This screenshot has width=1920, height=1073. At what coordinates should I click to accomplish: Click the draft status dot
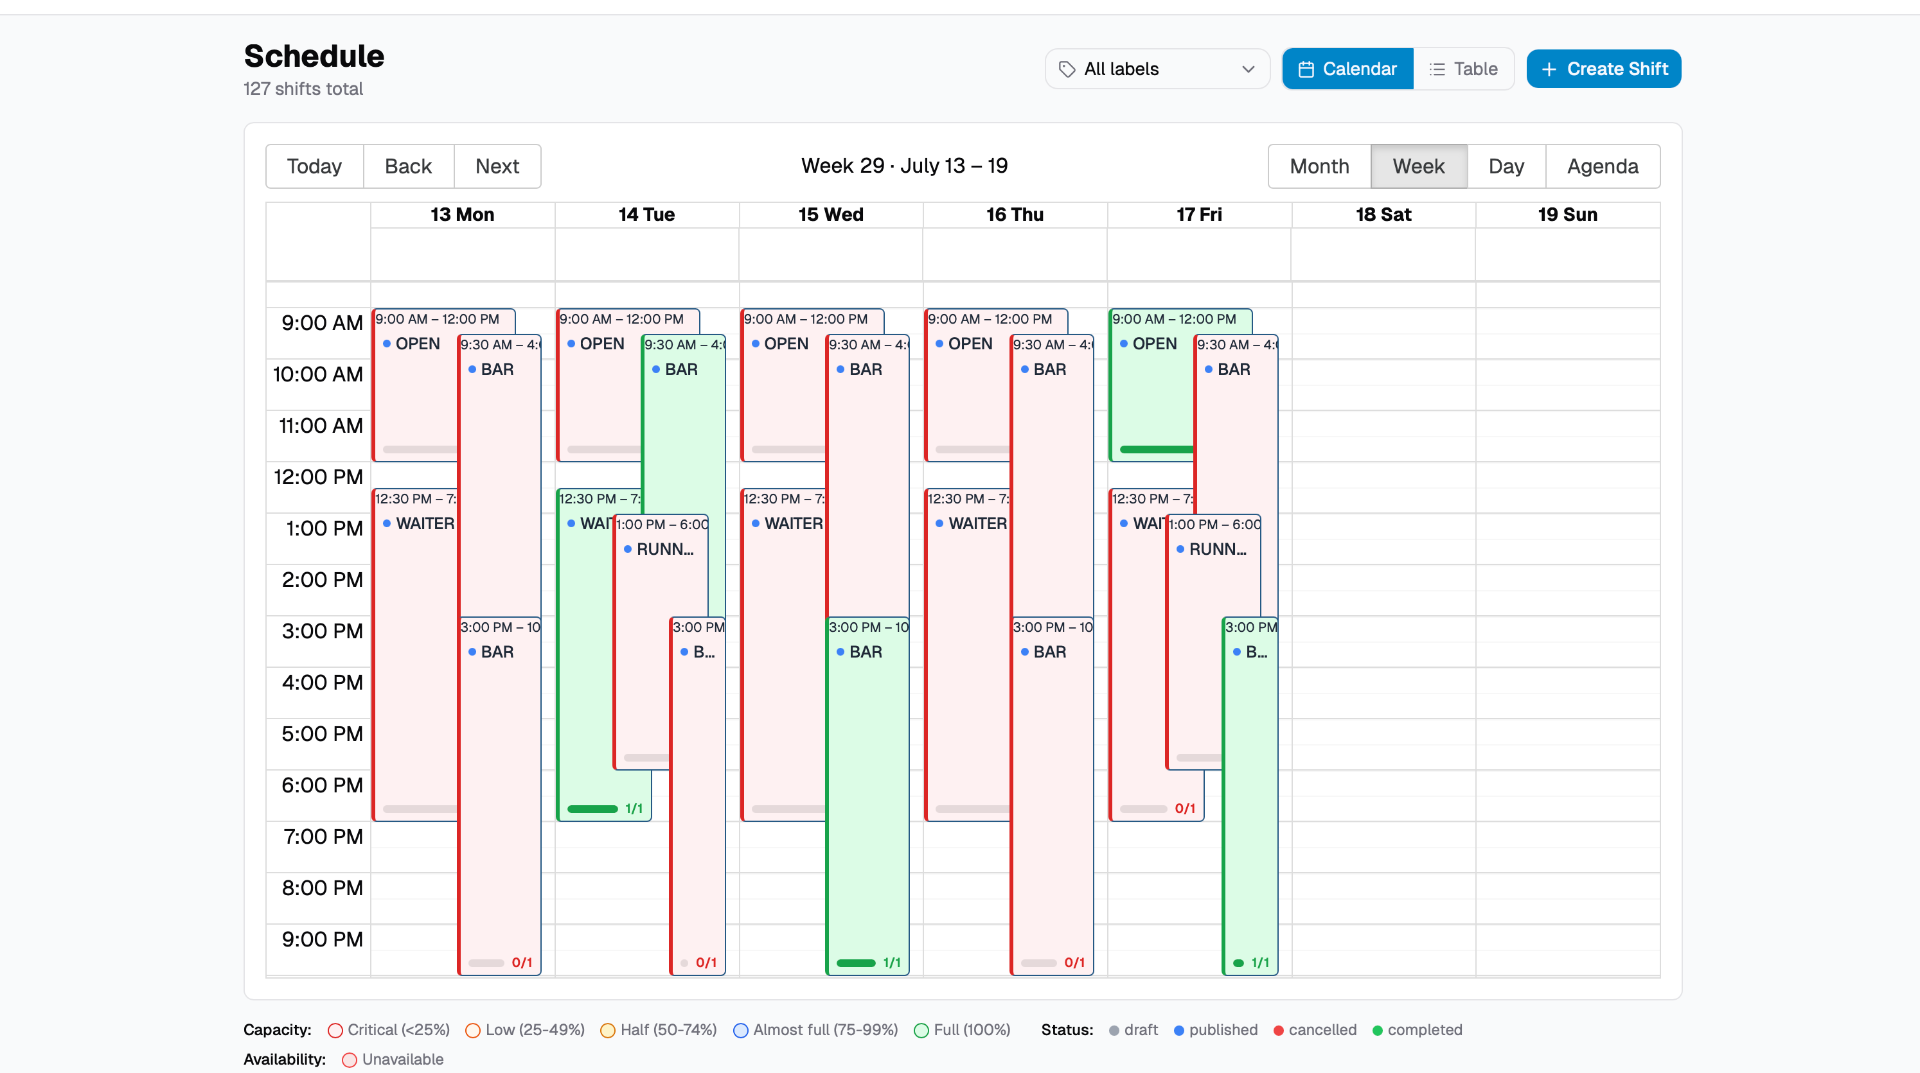tap(1114, 1030)
